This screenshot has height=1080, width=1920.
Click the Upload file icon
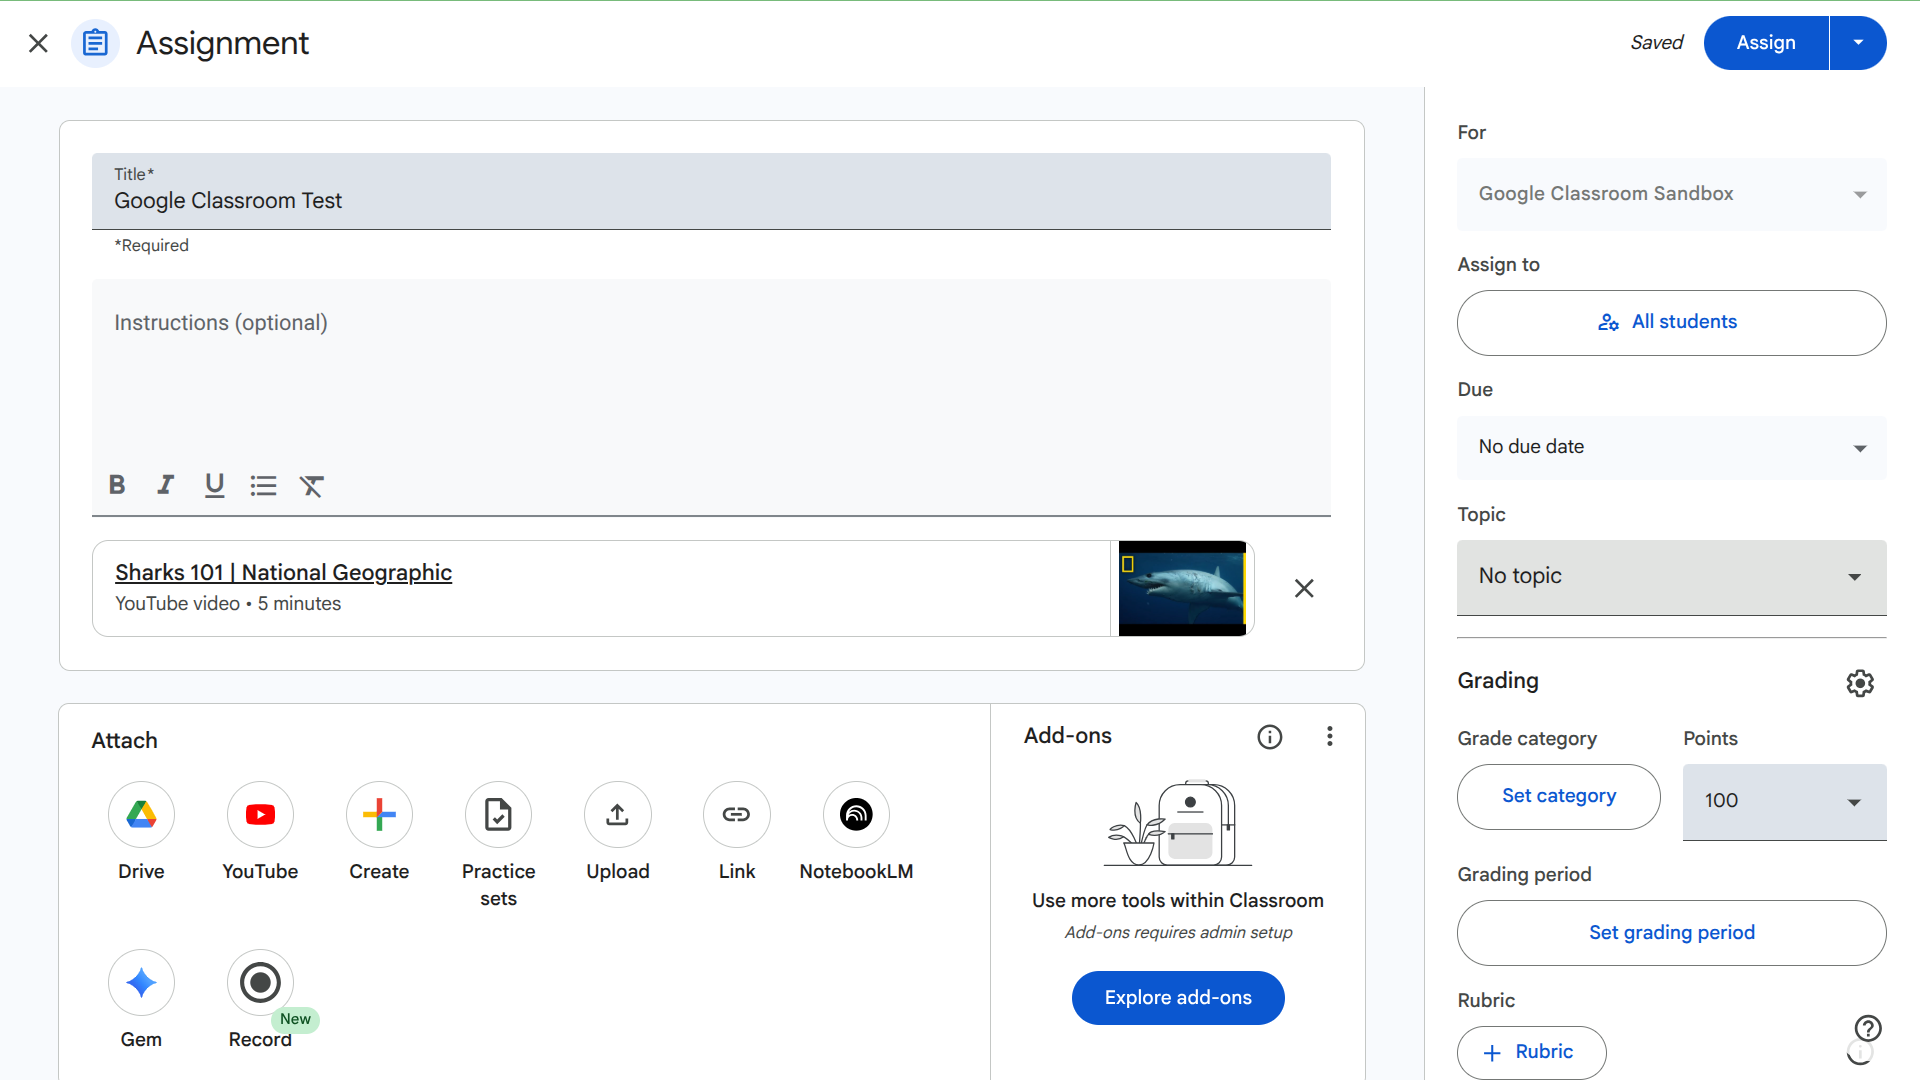coord(617,815)
